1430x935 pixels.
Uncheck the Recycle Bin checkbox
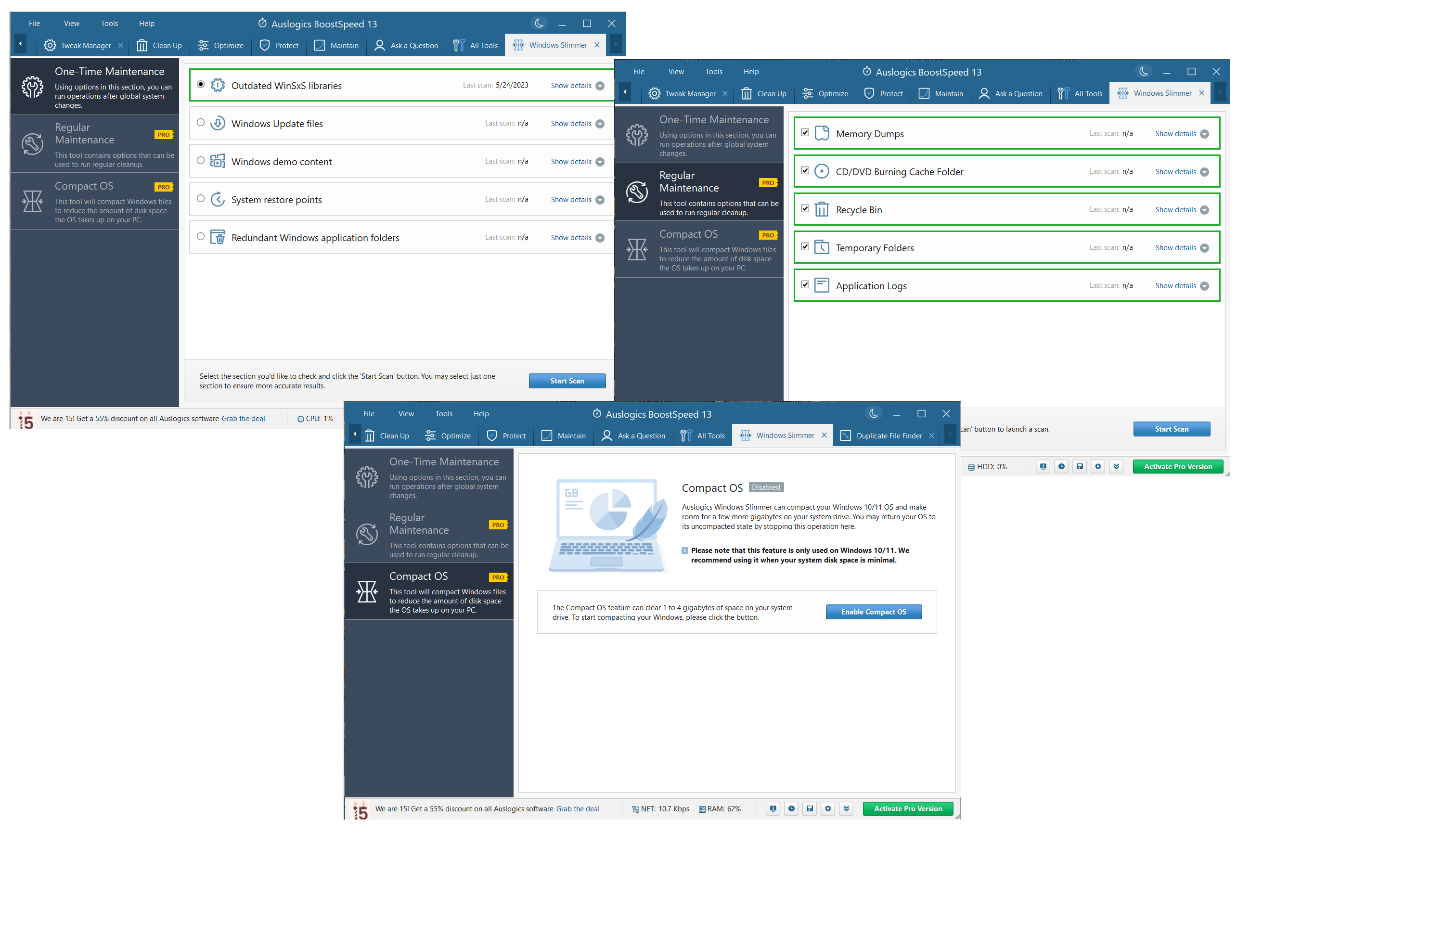805,208
